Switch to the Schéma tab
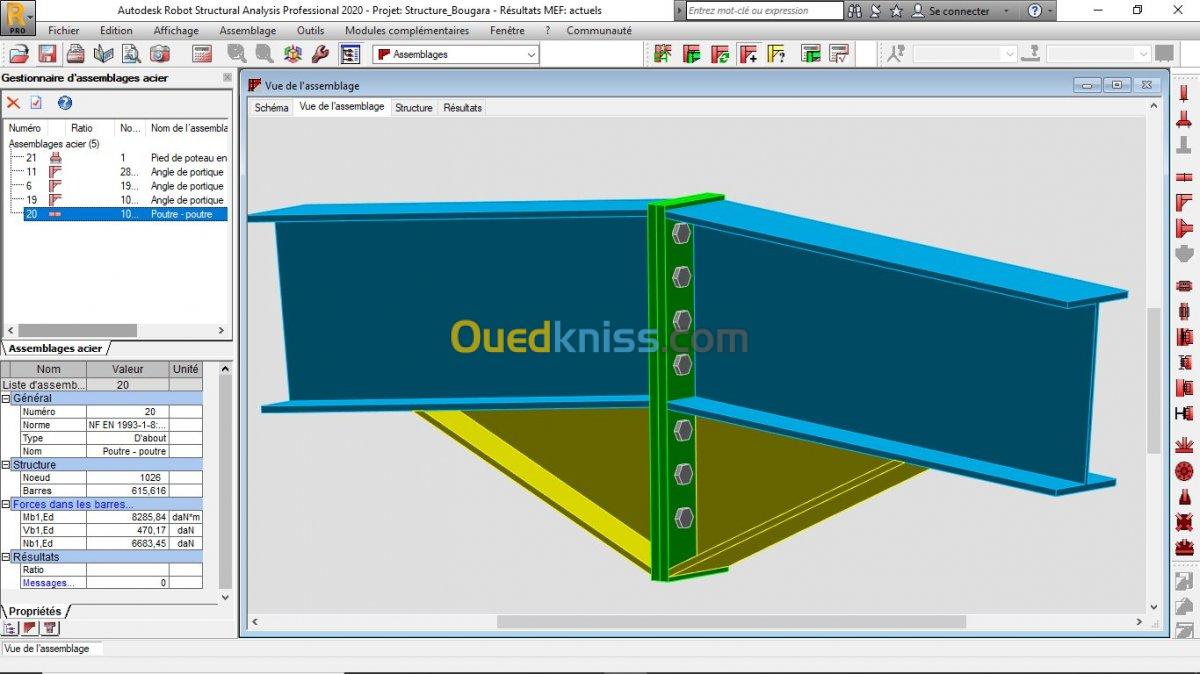Screen dimensions: 1200x674 coord(271,107)
